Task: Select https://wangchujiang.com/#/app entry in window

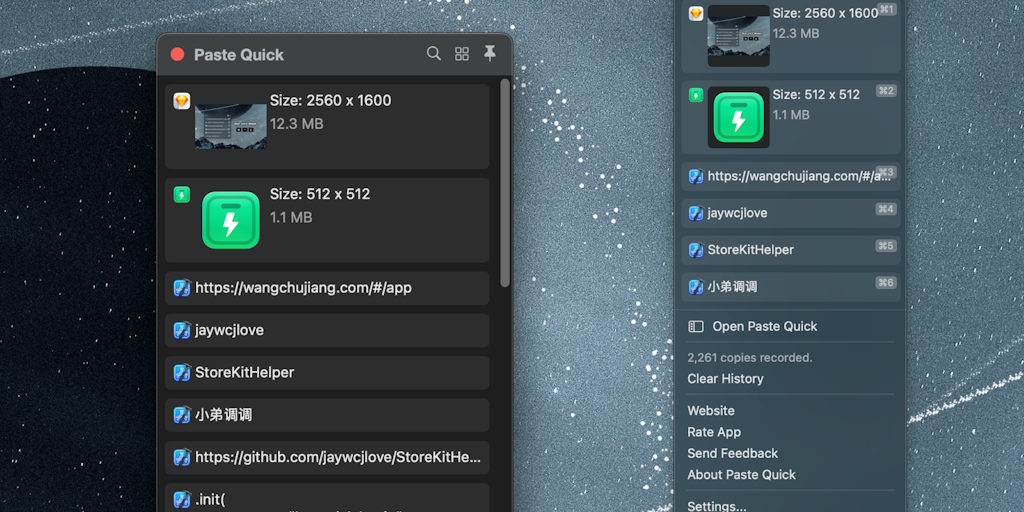Action: (327, 288)
